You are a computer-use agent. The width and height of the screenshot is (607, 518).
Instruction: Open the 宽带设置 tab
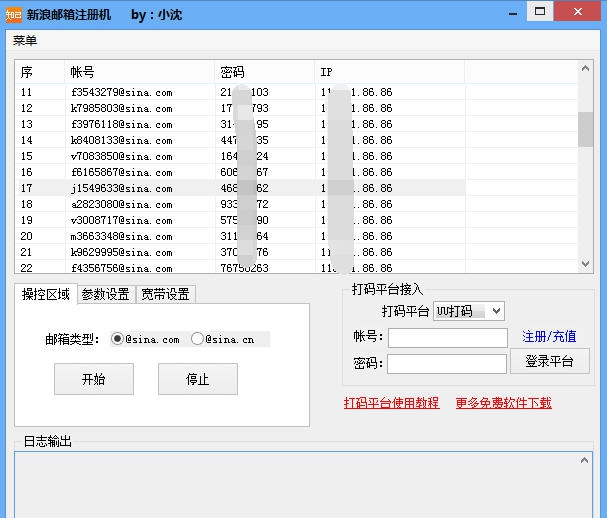pyautogui.click(x=165, y=295)
